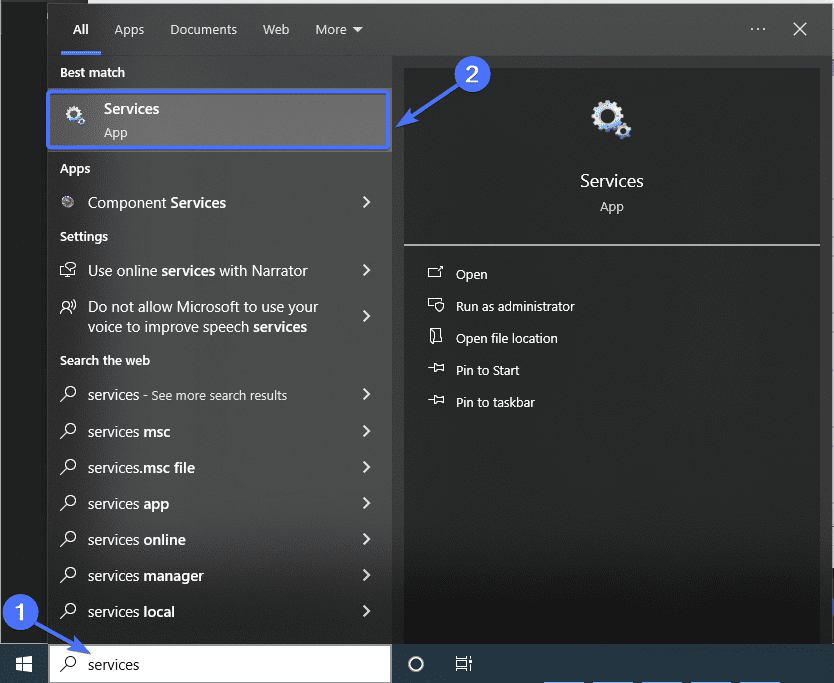
Task: Select 'services manager' web suggestion text
Action: coord(146,576)
